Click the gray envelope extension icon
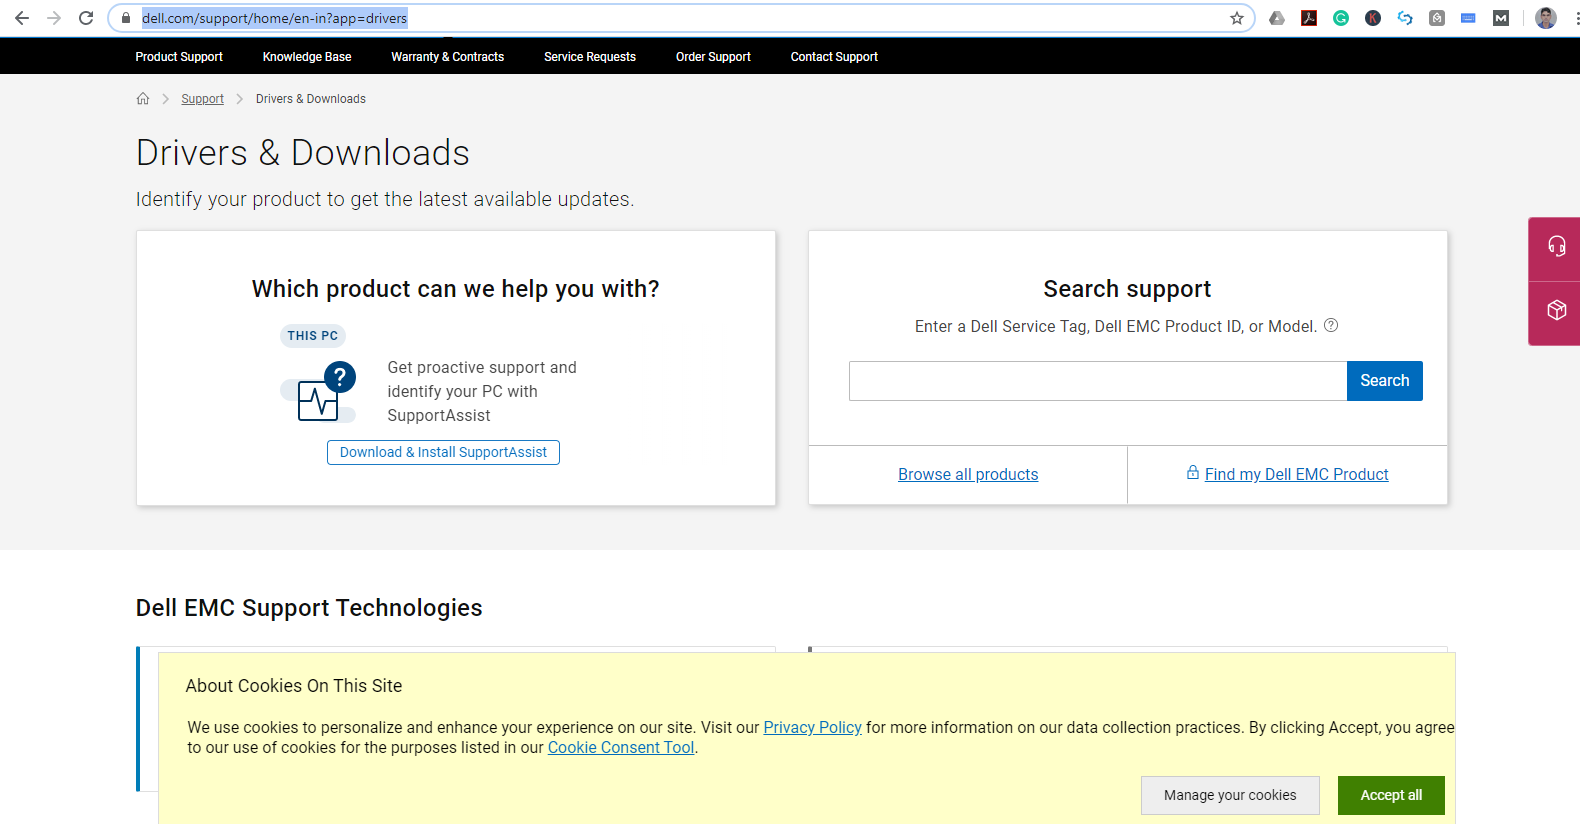Image resolution: width=1580 pixels, height=824 pixels. click(1437, 18)
